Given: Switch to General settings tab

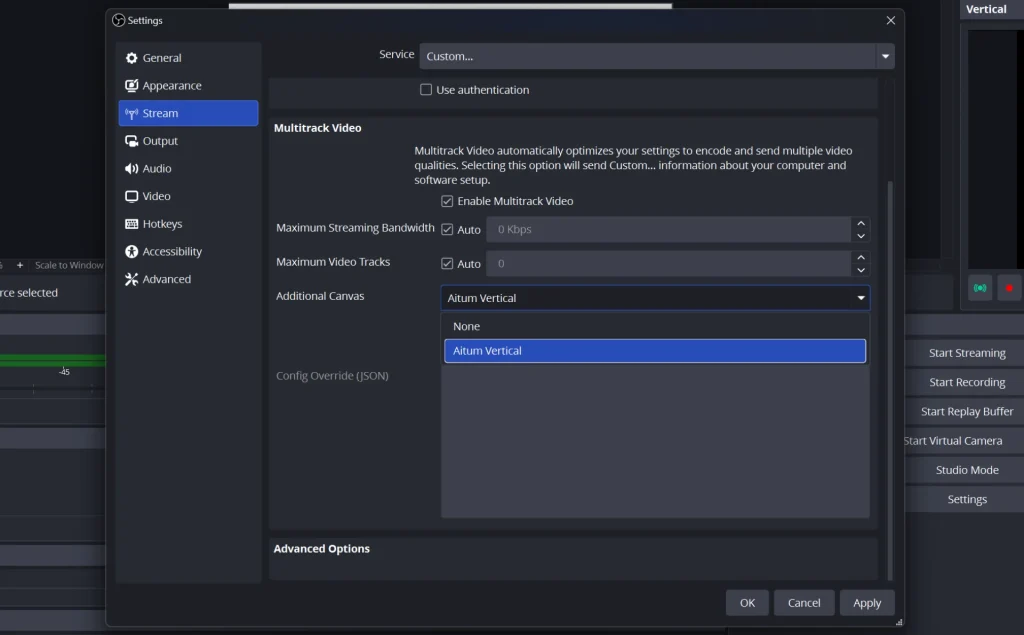Looking at the screenshot, I should coord(188,58).
